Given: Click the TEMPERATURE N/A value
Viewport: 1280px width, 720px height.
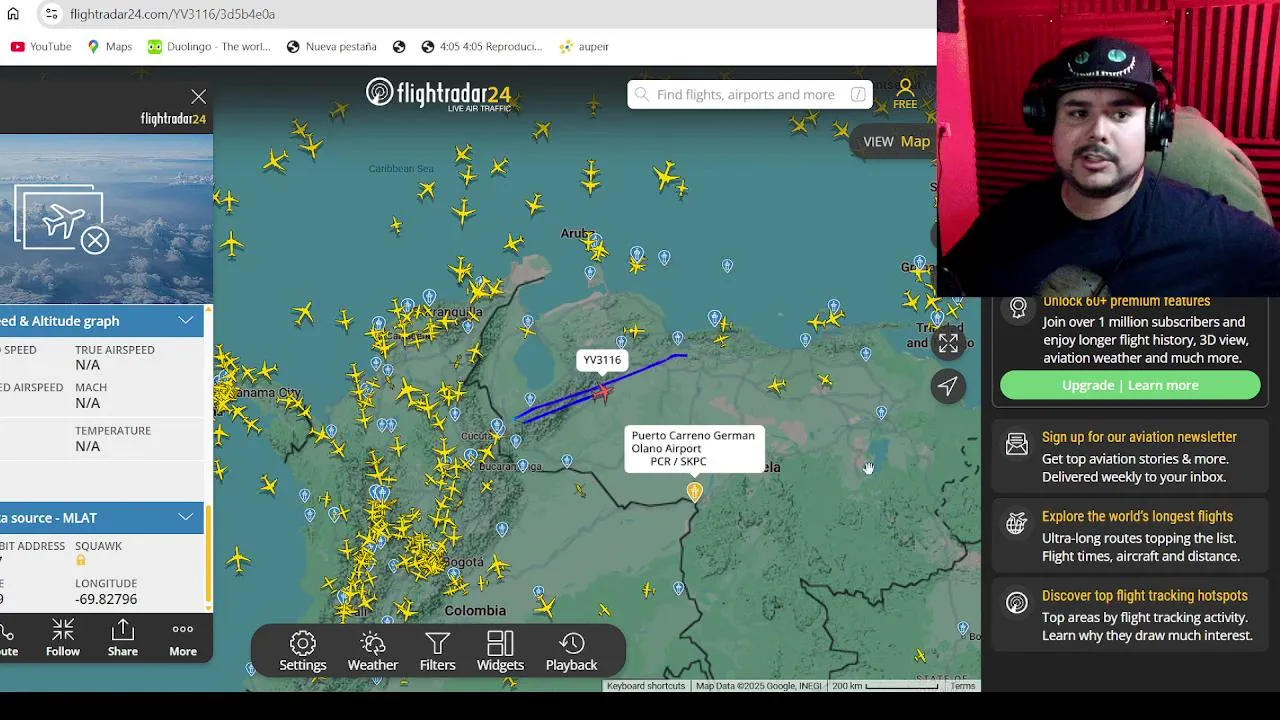Looking at the screenshot, I should [87, 446].
